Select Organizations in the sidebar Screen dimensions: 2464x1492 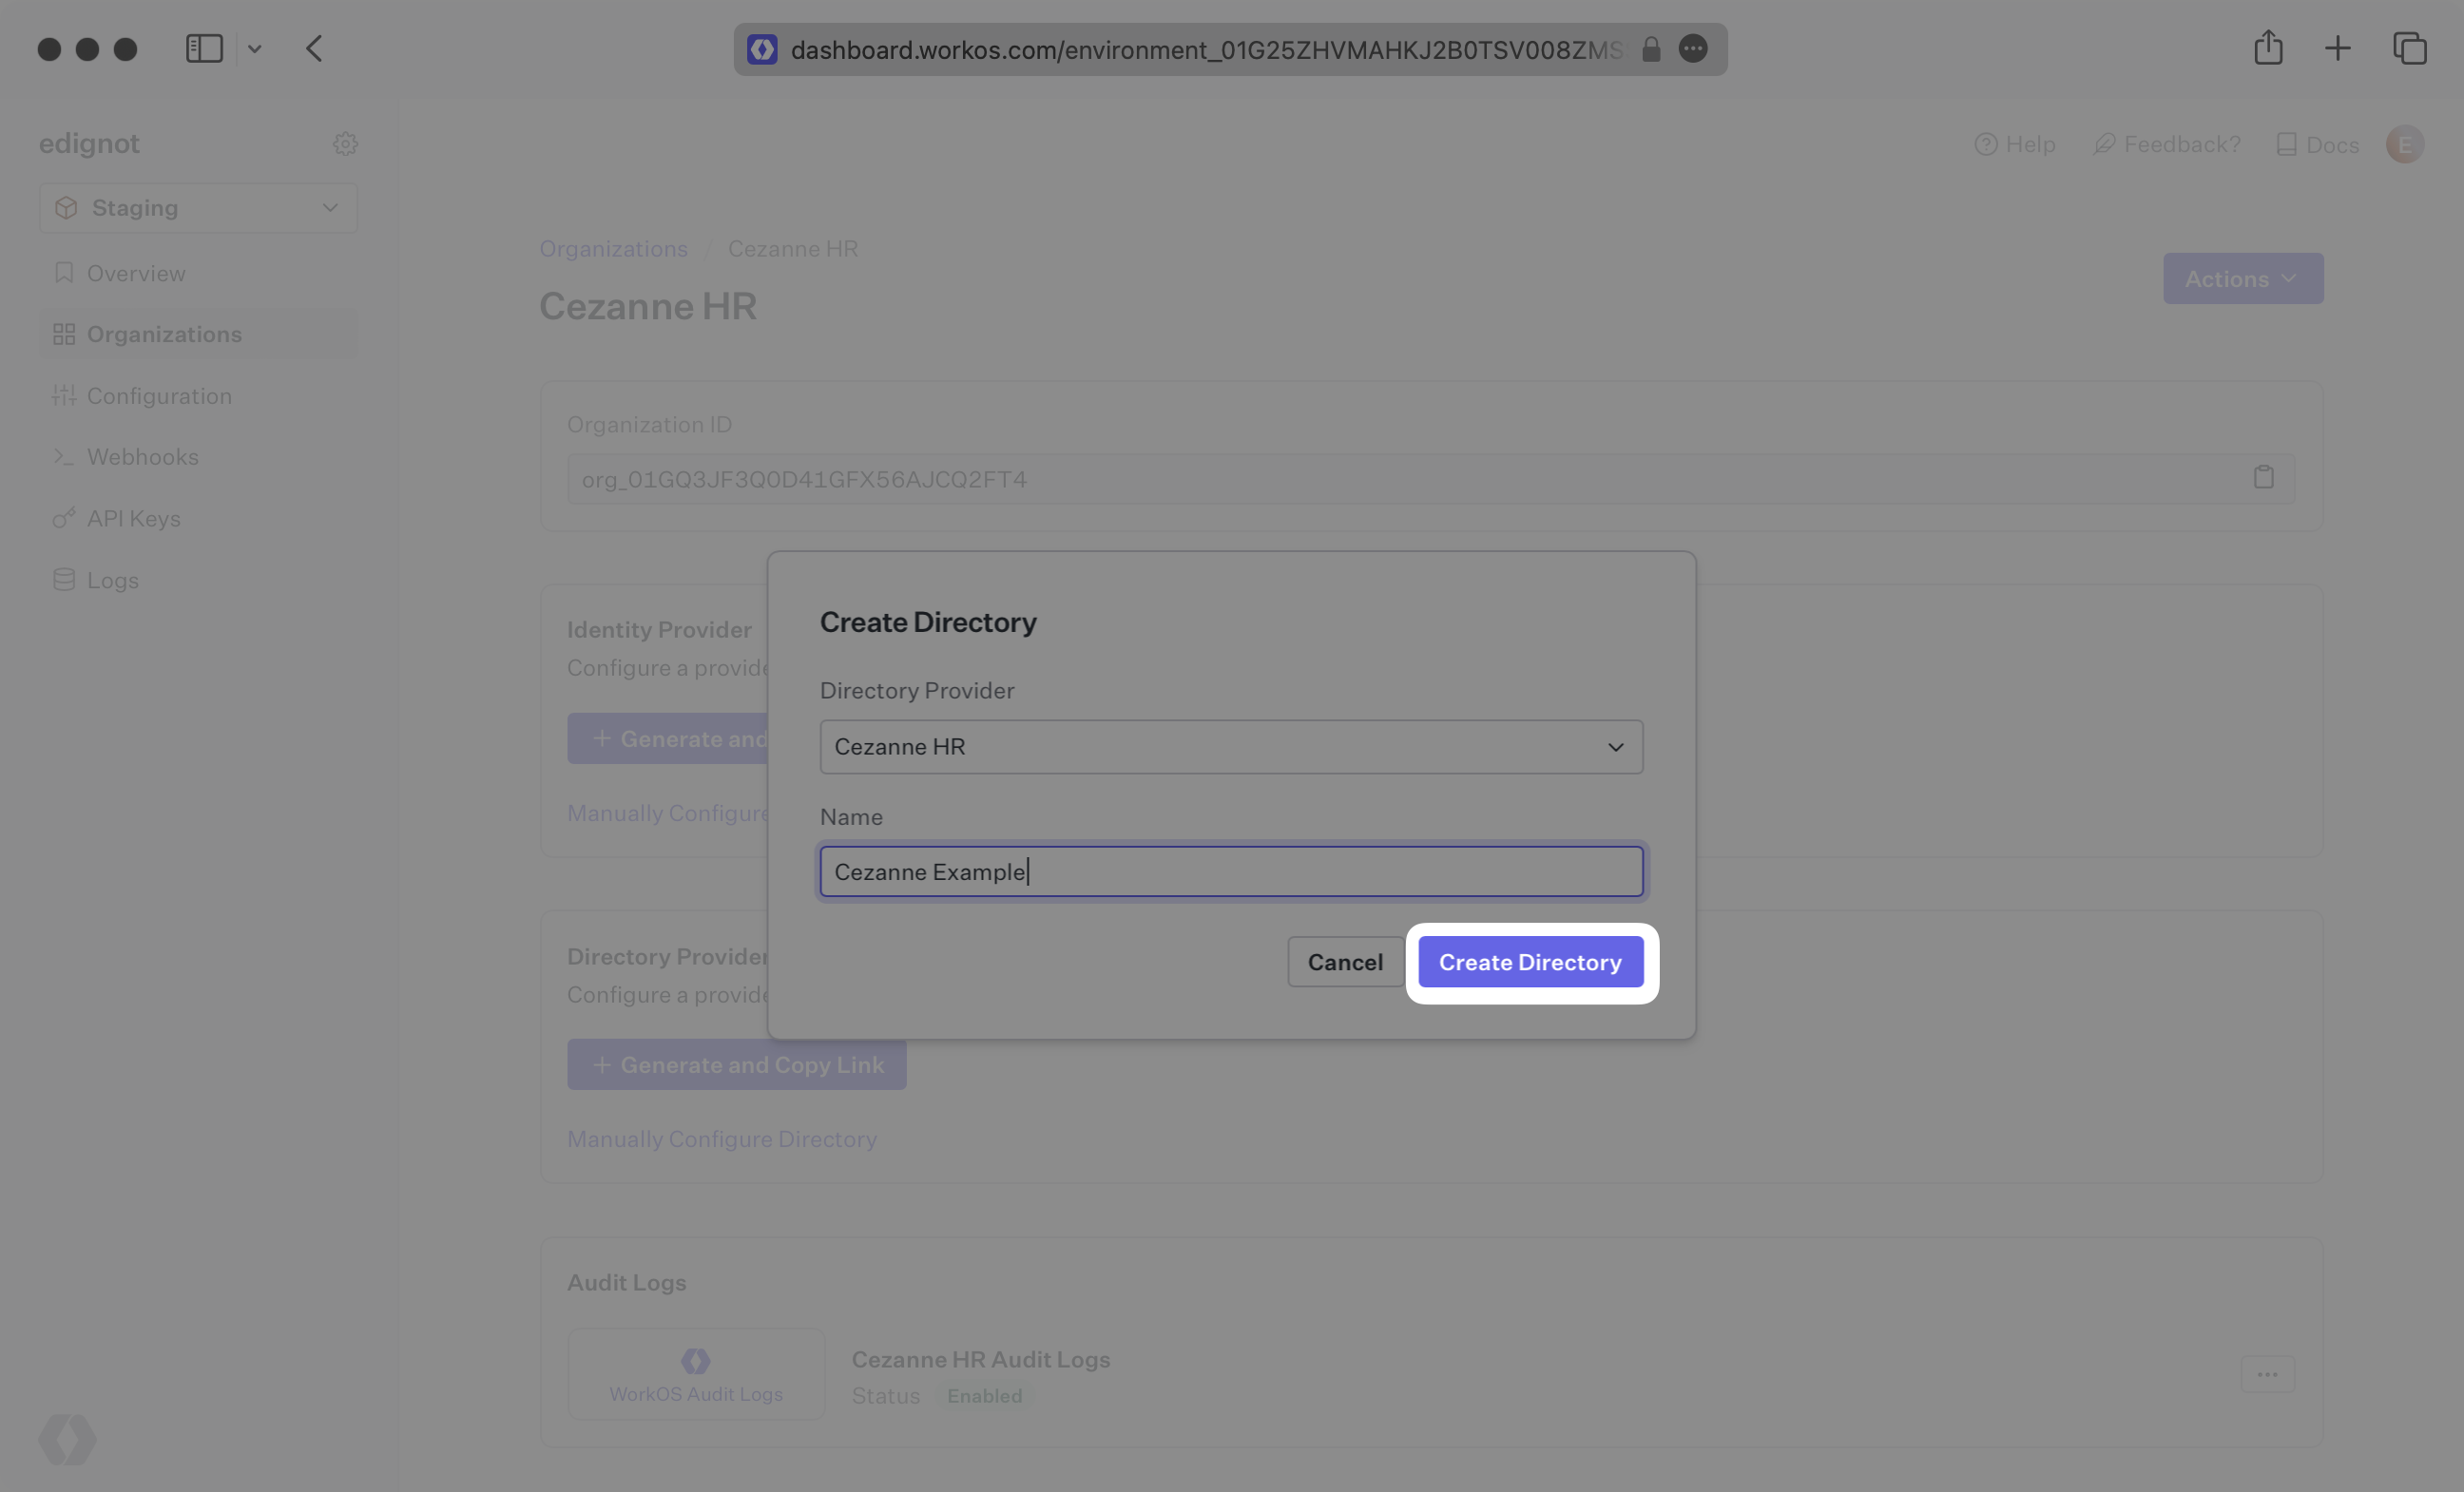(x=164, y=333)
